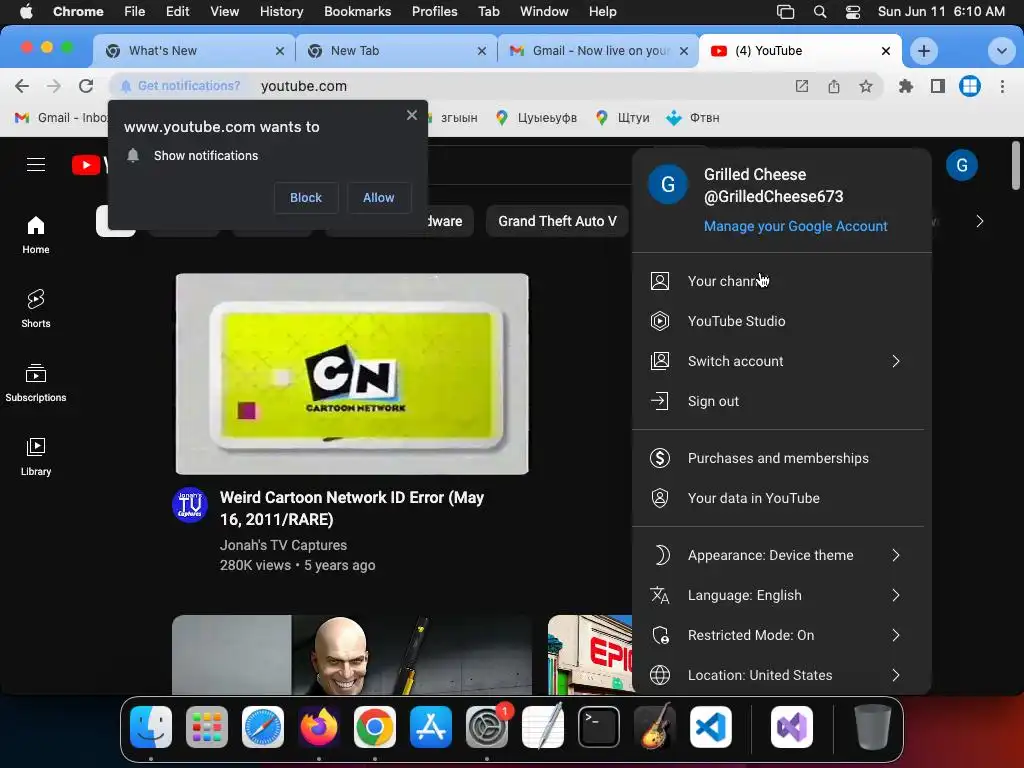Open the Cartoon Network ID Error video thumbnail

coord(352,374)
